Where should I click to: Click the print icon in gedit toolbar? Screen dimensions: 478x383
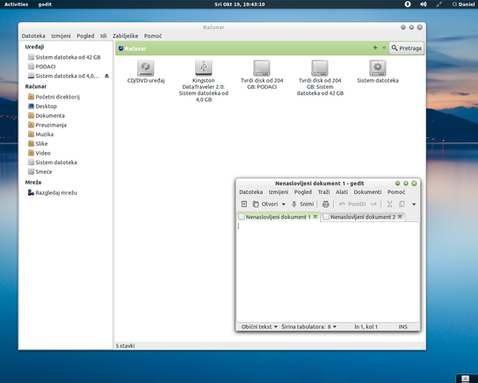coord(326,204)
